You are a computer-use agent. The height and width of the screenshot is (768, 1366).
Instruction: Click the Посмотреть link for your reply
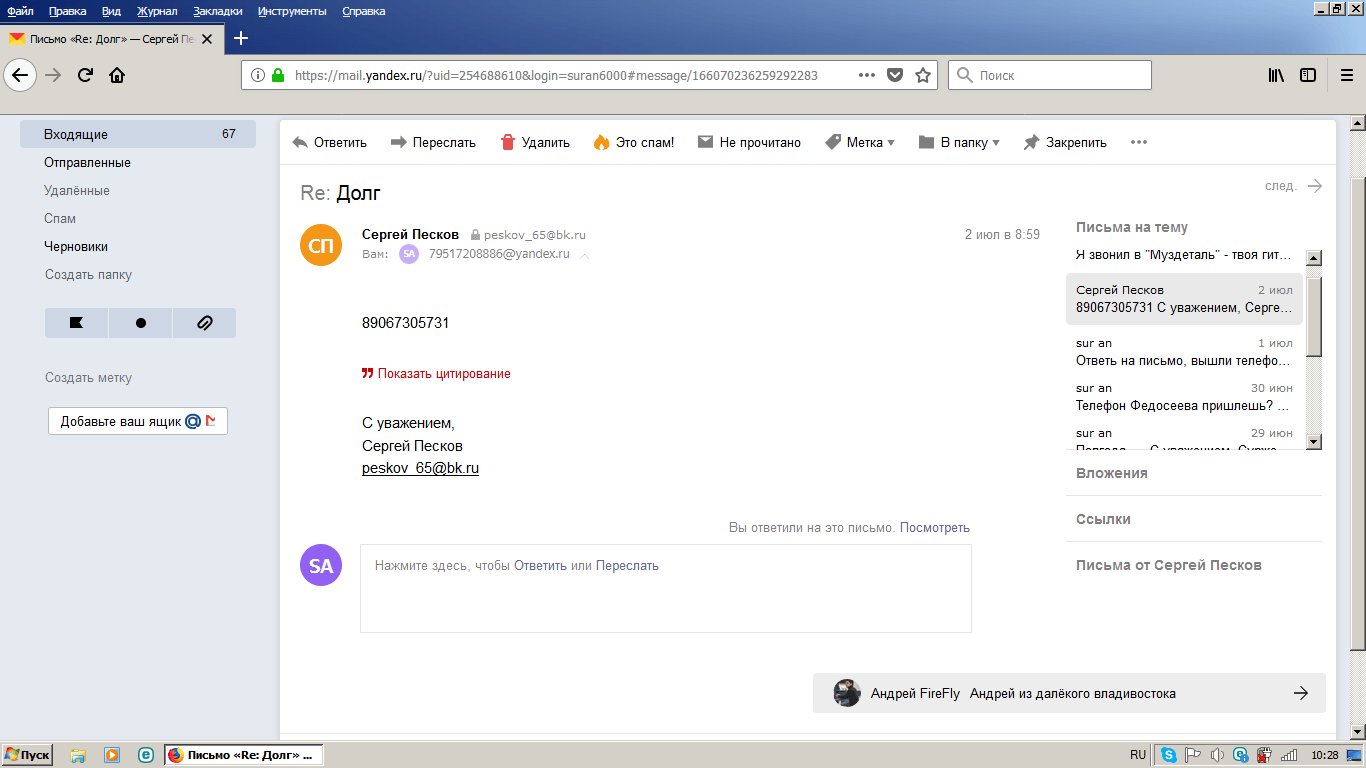(x=934, y=527)
